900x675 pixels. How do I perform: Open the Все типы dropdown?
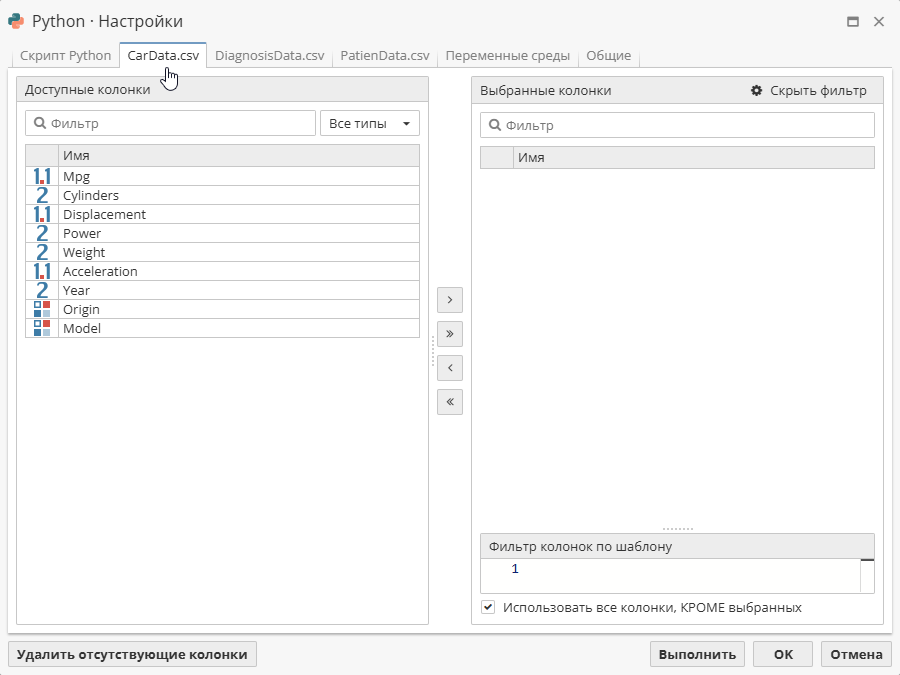pyautogui.click(x=370, y=122)
